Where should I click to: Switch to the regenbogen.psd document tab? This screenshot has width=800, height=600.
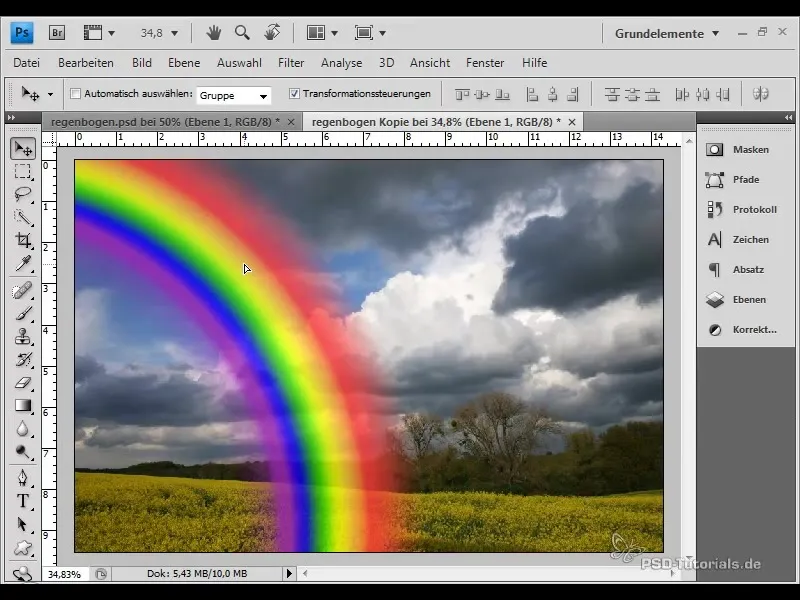coord(165,122)
